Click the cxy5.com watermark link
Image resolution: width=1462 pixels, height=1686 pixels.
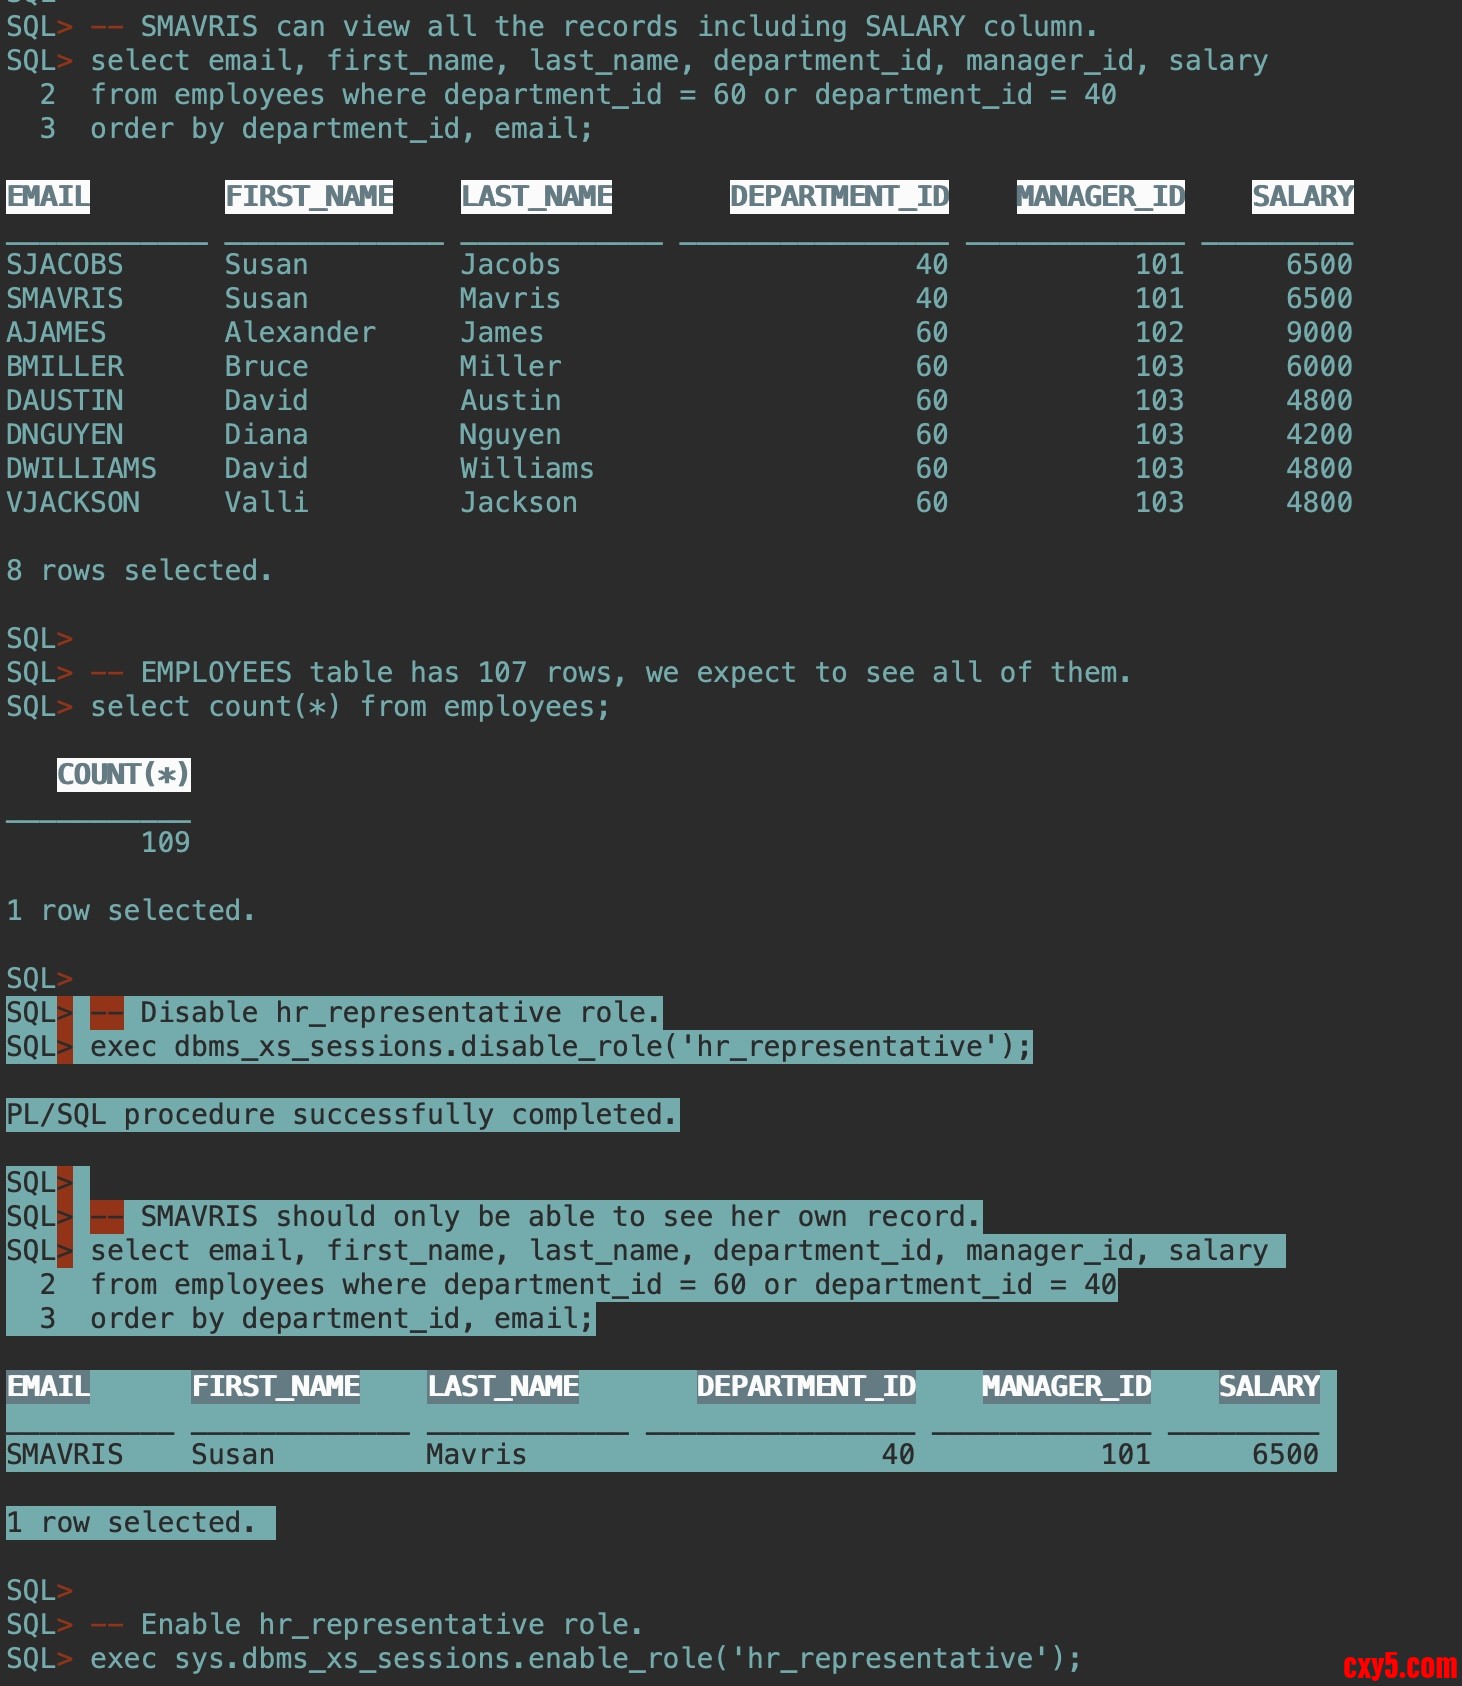pos(1399,1666)
